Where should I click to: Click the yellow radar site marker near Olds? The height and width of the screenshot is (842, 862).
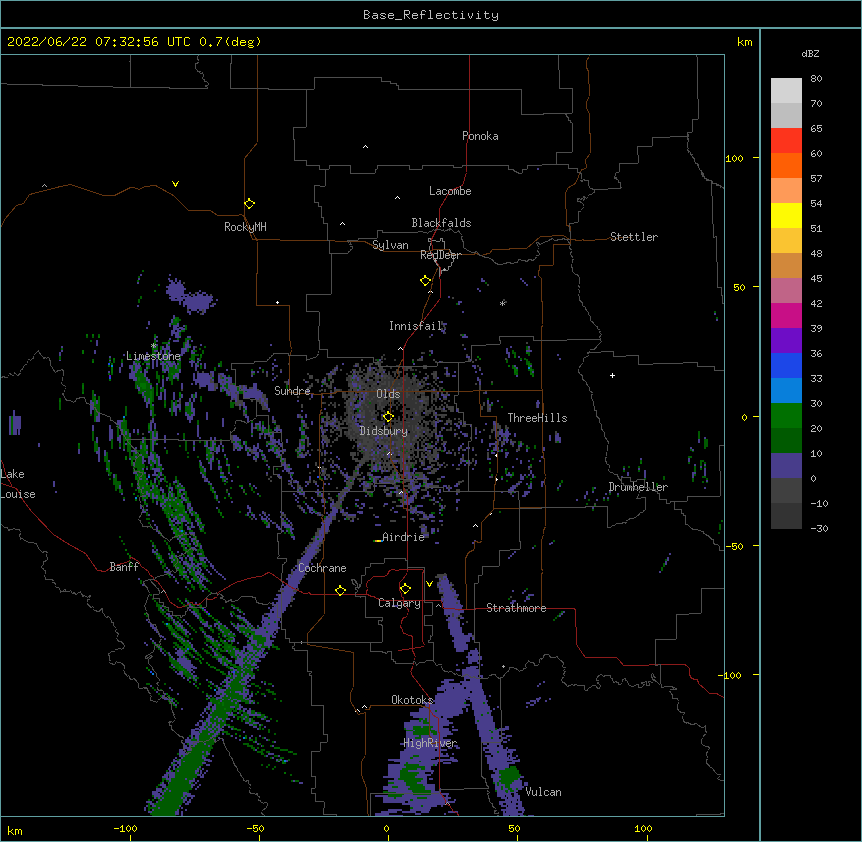388,416
